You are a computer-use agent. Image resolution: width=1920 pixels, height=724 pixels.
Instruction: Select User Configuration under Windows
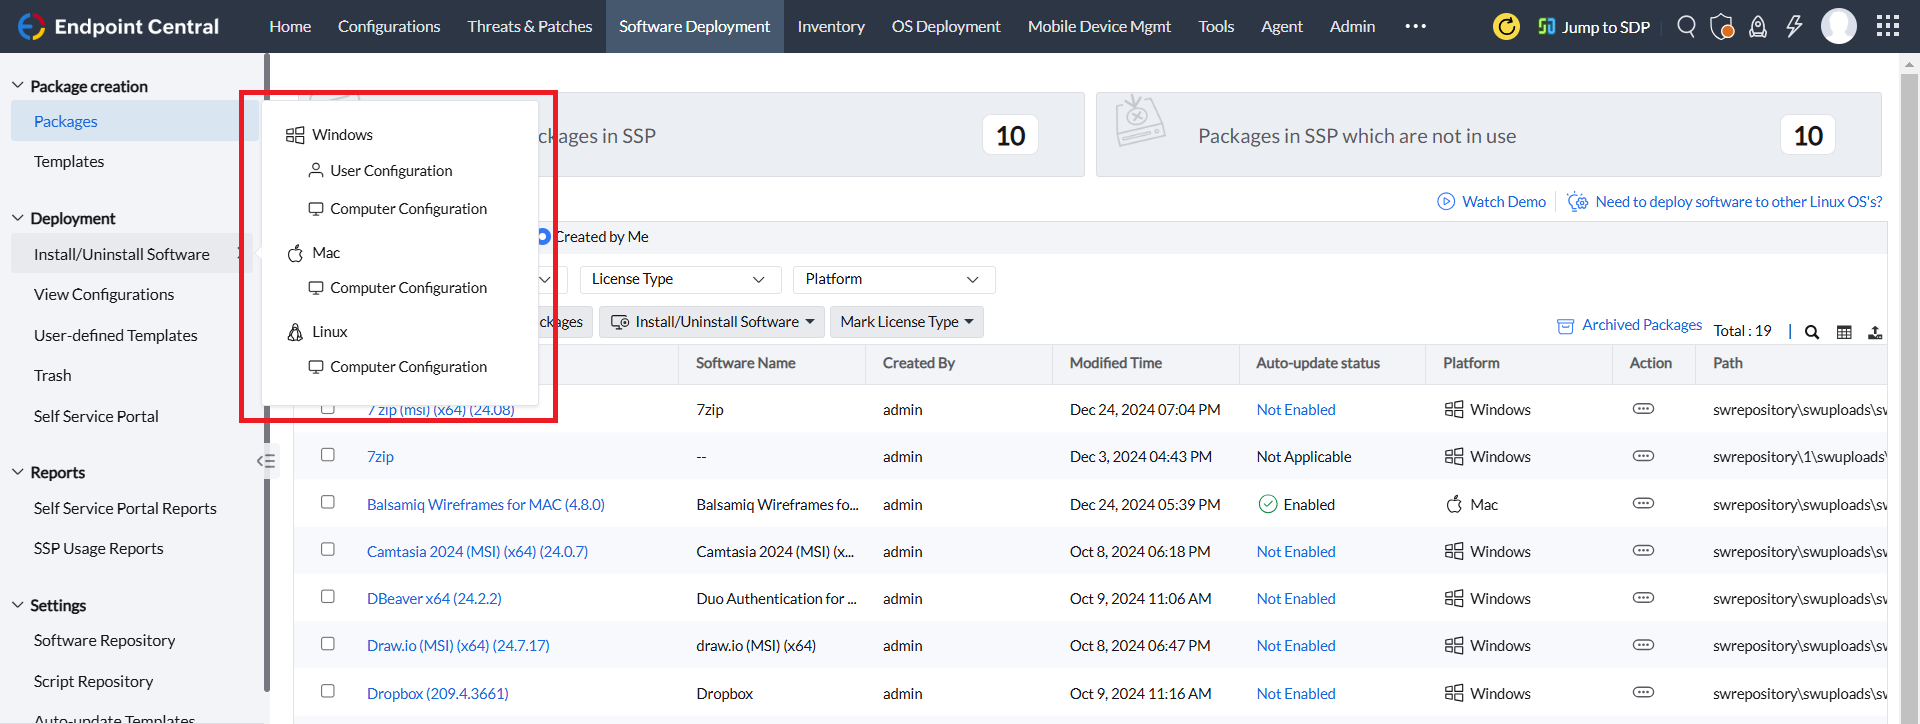click(391, 171)
